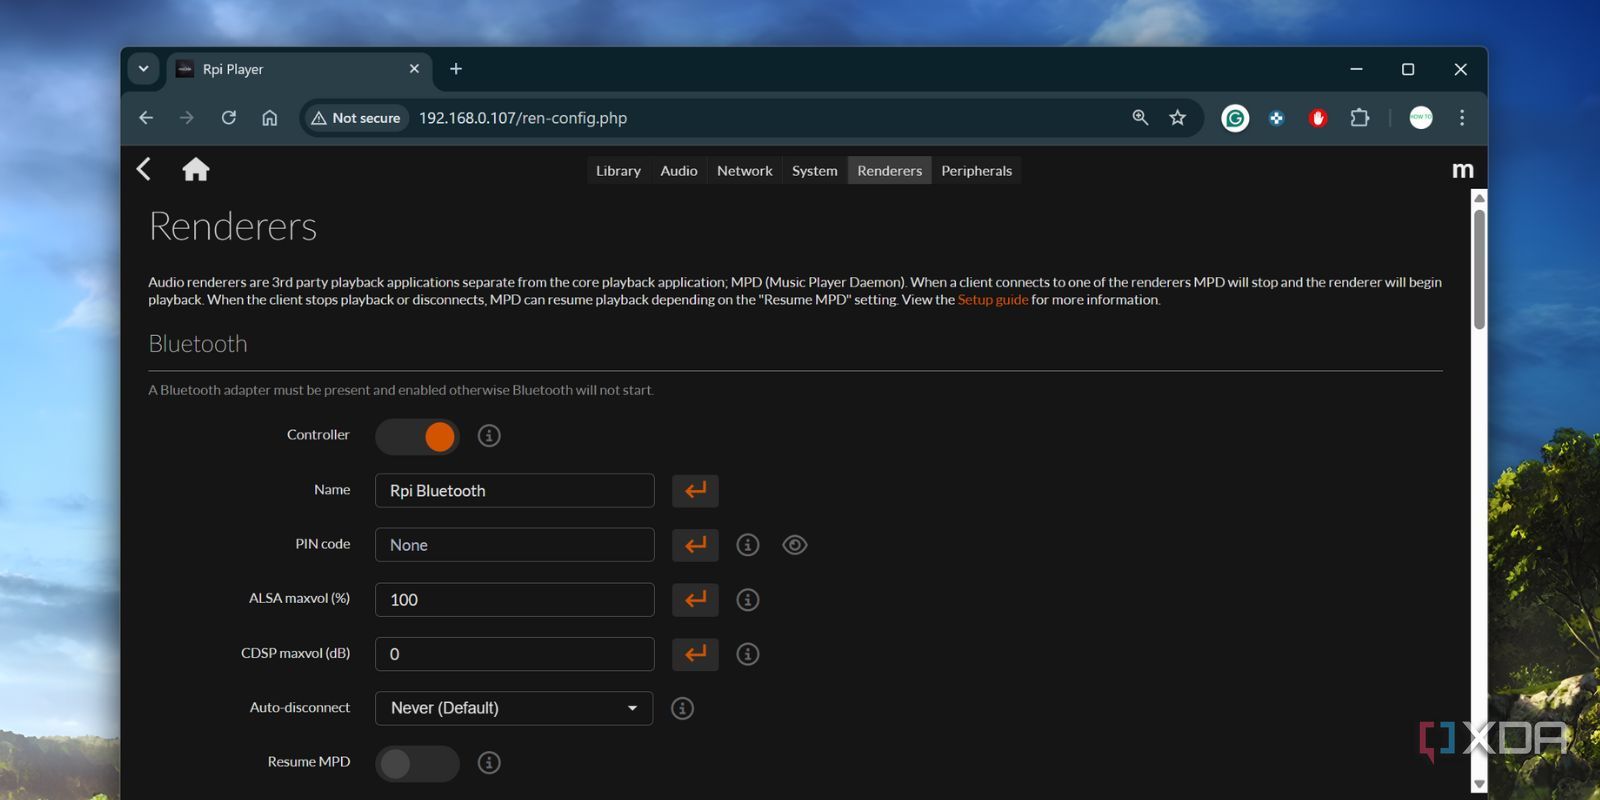Bookmark this page with star icon

(x=1178, y=118)
